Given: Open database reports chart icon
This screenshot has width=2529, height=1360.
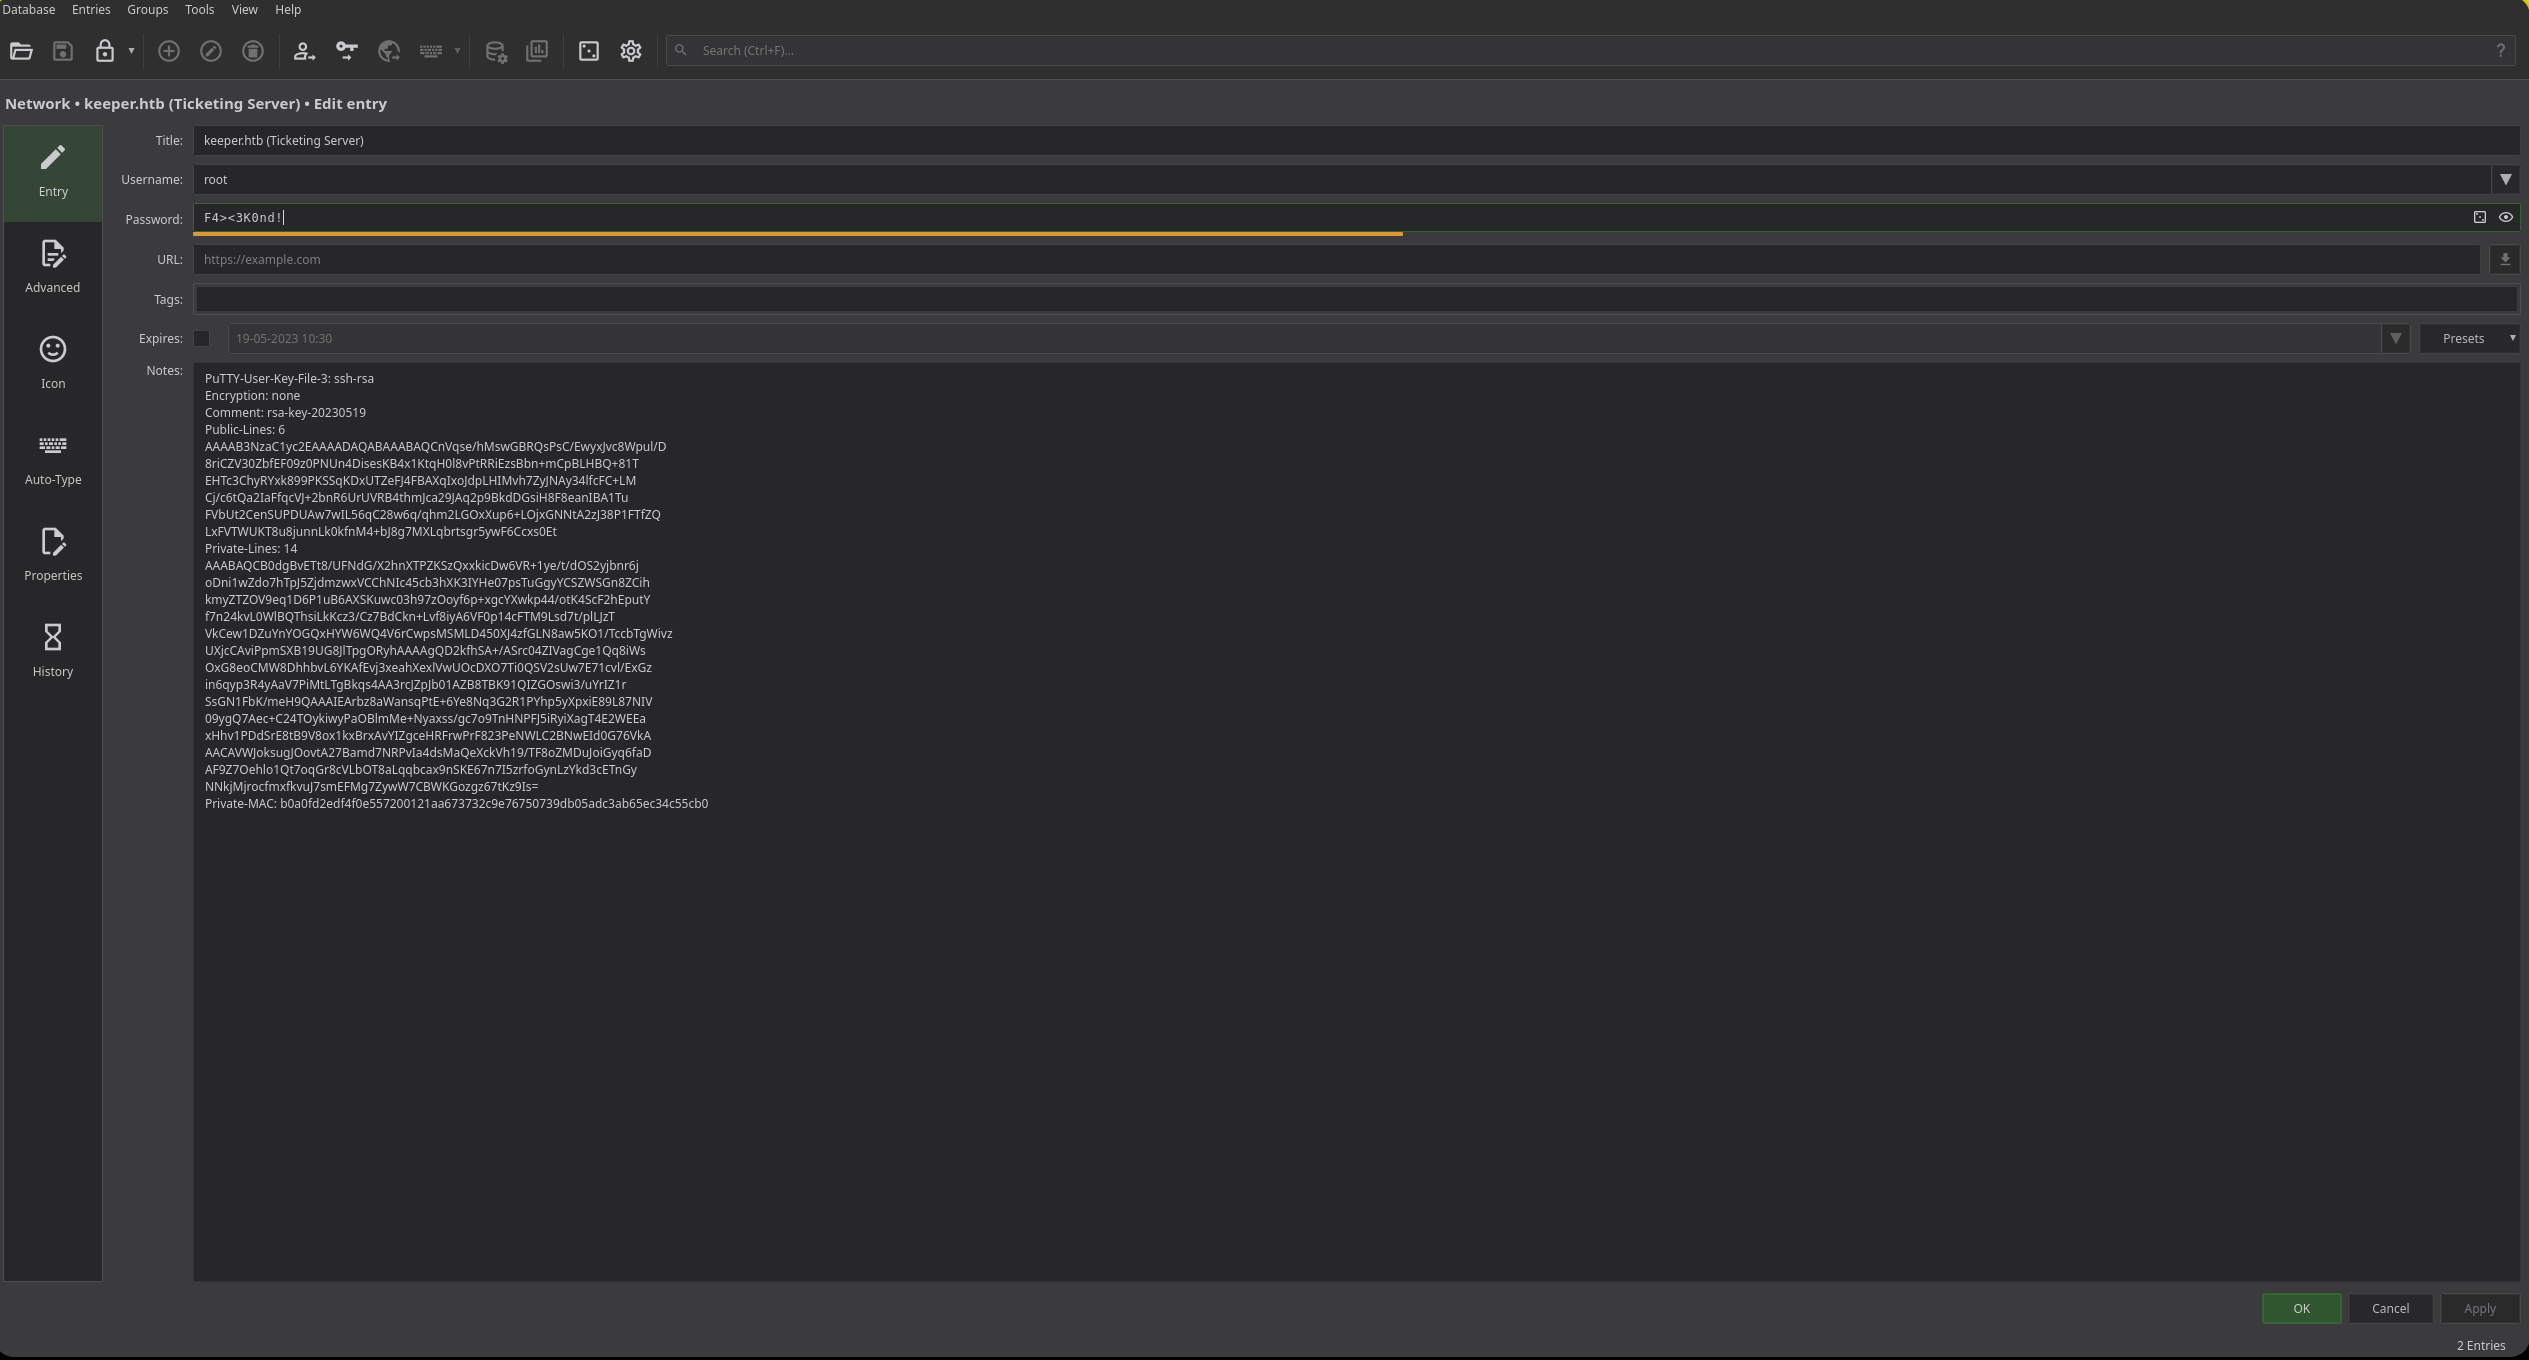Looking at the screenshot, I should [x=537, y=51].
